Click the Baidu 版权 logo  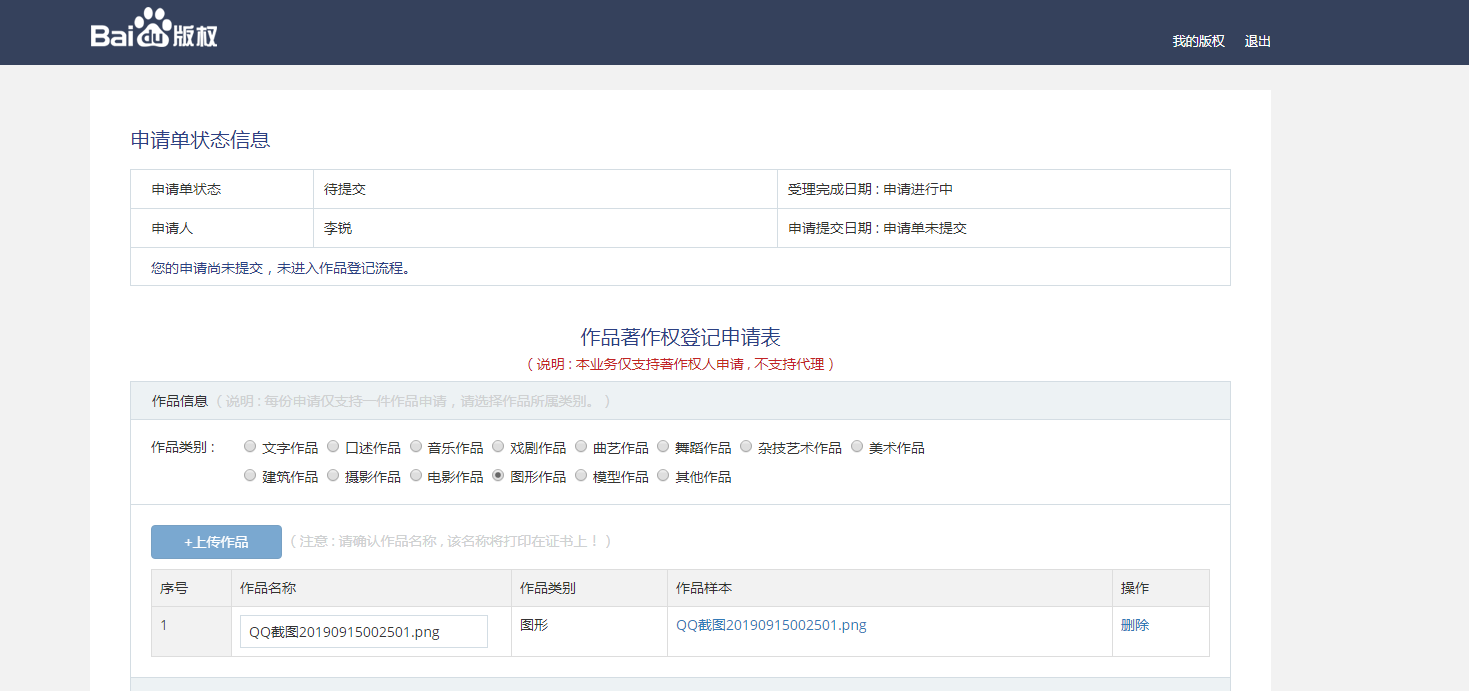(151, 31)
